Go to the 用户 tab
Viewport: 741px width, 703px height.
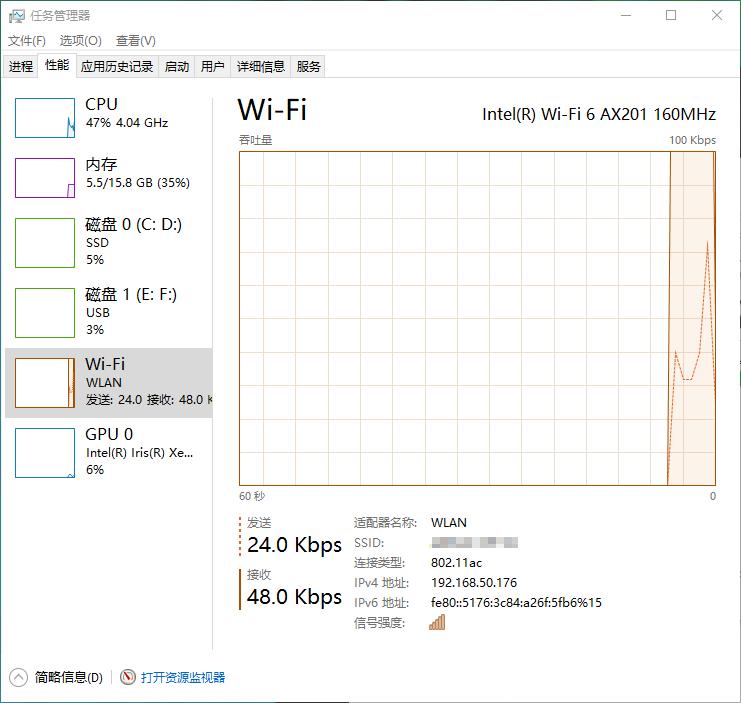(213, 67)
